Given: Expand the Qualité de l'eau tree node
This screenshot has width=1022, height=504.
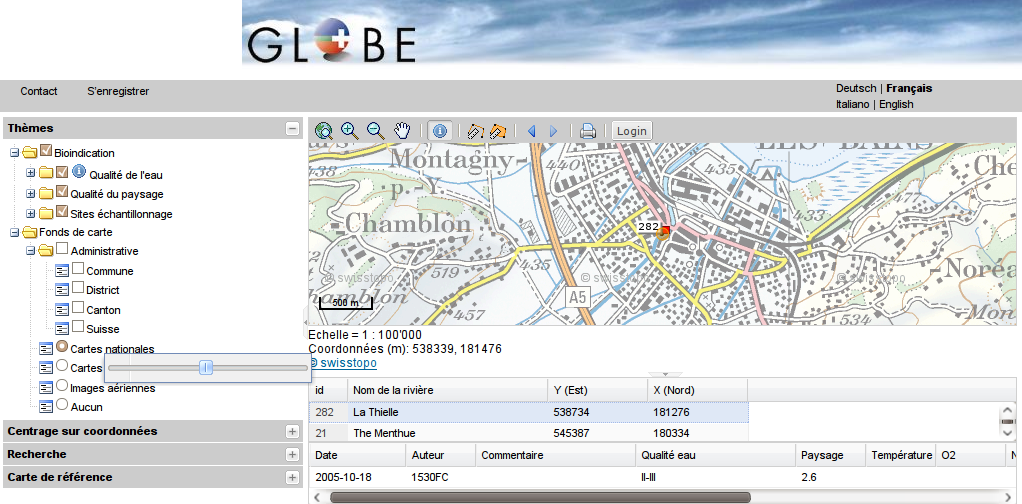Looking at the screenshot, I should tap(30, 174).
